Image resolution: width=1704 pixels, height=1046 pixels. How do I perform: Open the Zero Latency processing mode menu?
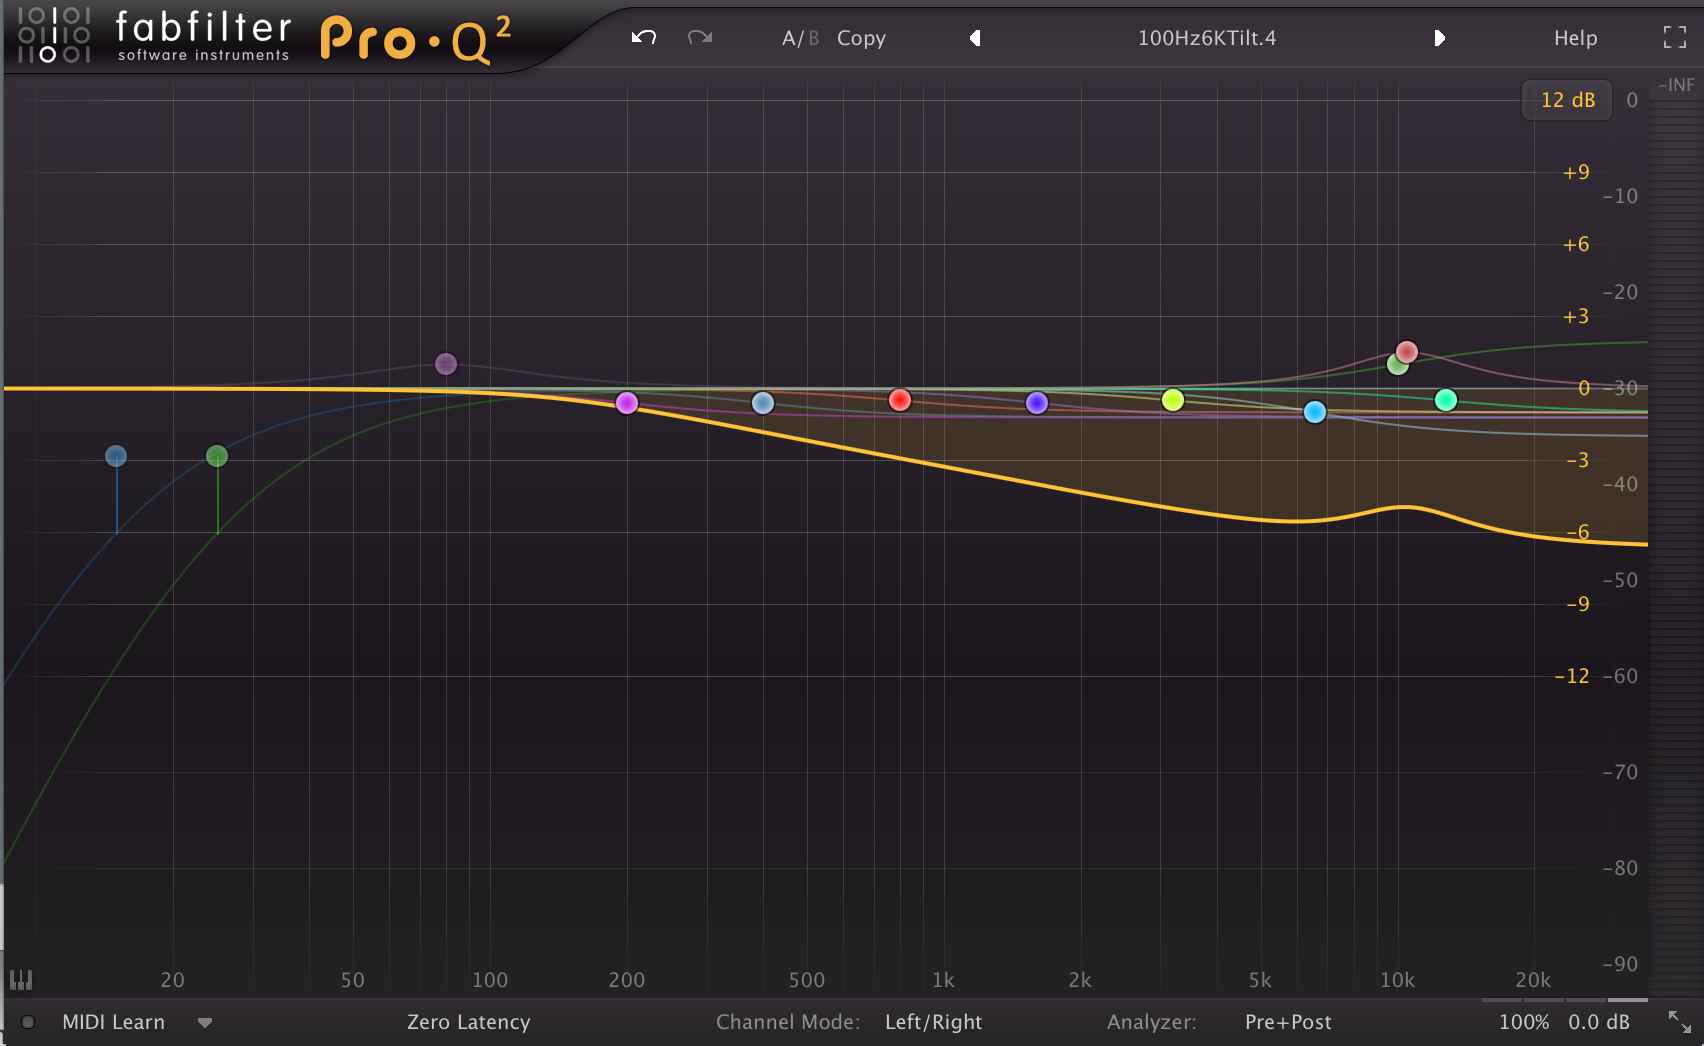point(468,1022)
